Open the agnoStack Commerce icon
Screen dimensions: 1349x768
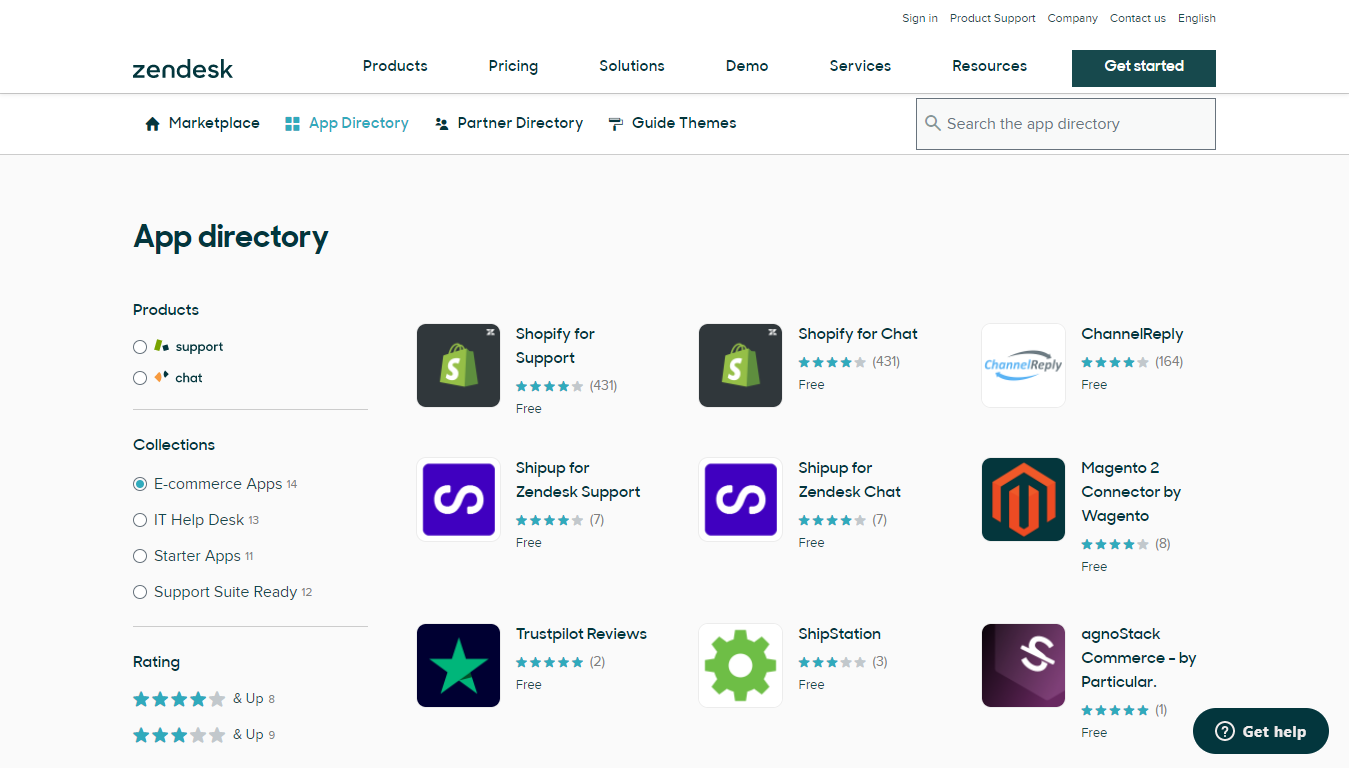tap(1023, 665)
